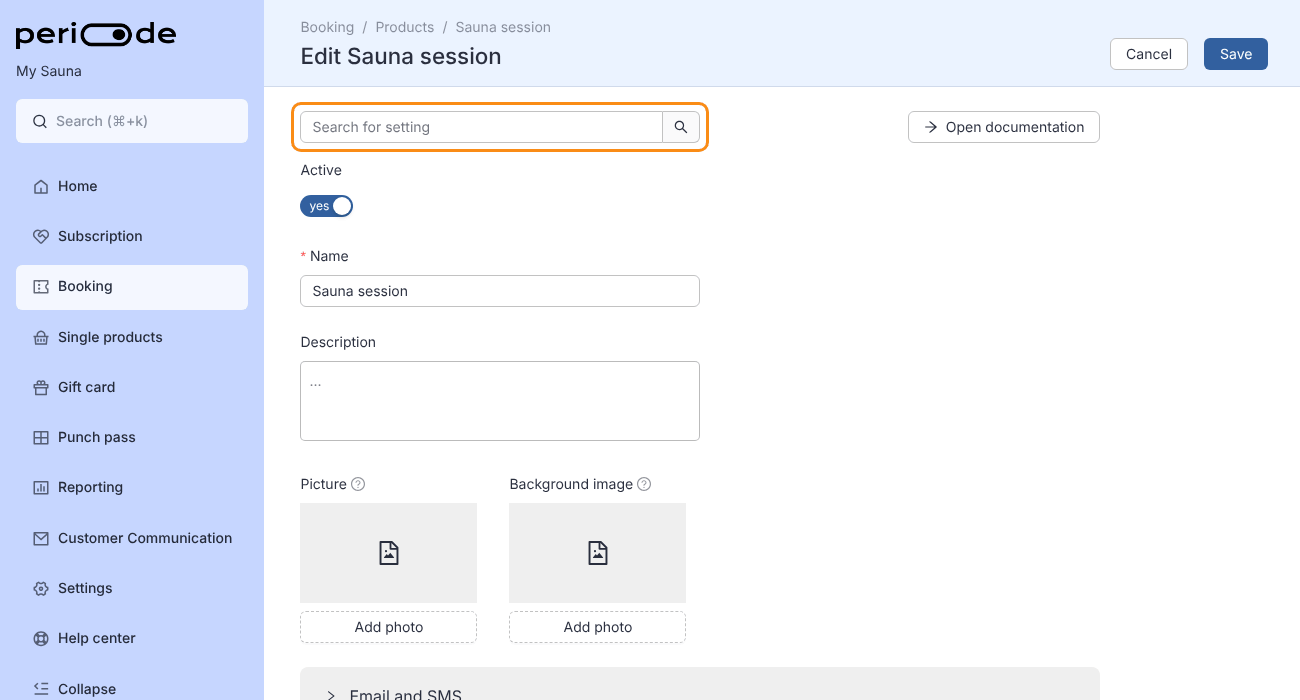Click the Customer Communication envelope icon
This screenshot has height=700, width=1300.
(x=41, y=538)
